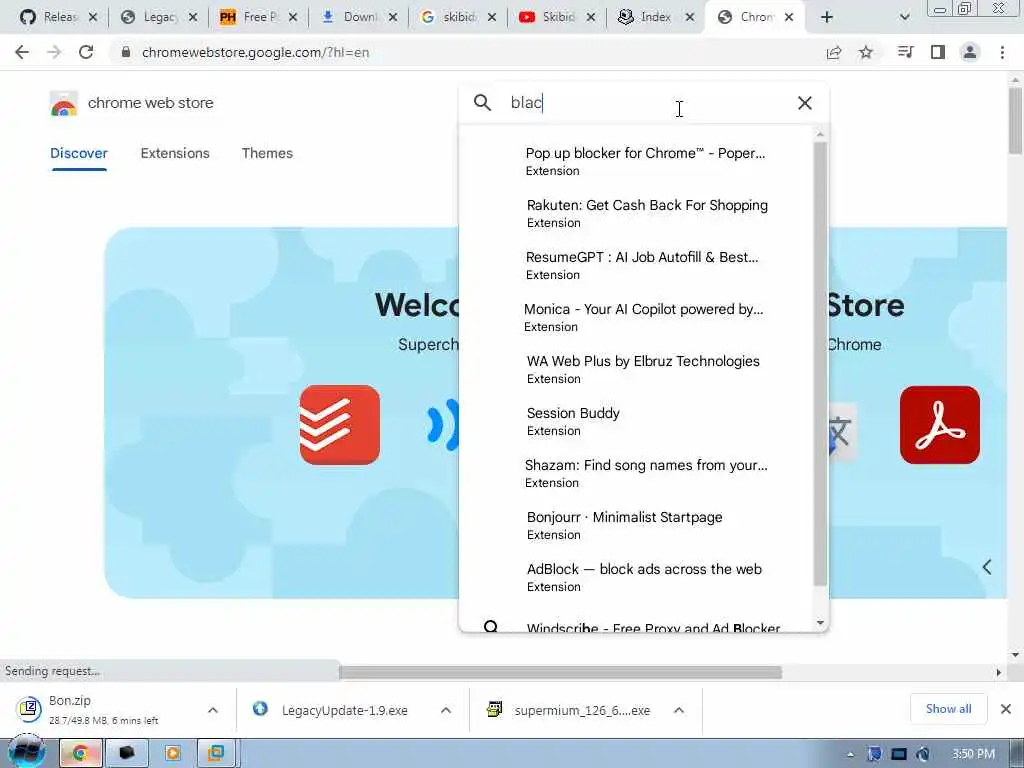
Task: Select Pop up blocker for Chrome suggestion
Action: [637, 161]
